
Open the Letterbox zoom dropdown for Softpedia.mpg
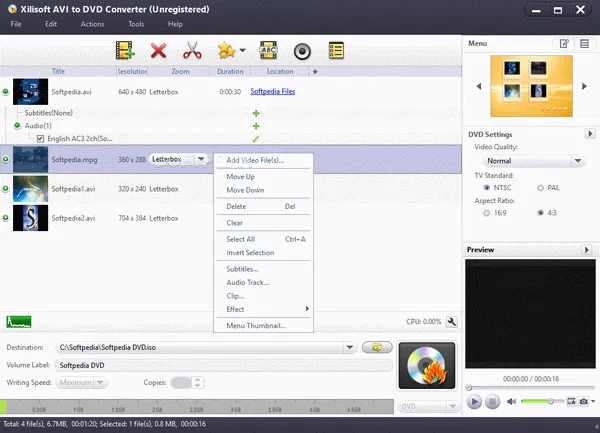pyautogui.click(x=201, y=159)
